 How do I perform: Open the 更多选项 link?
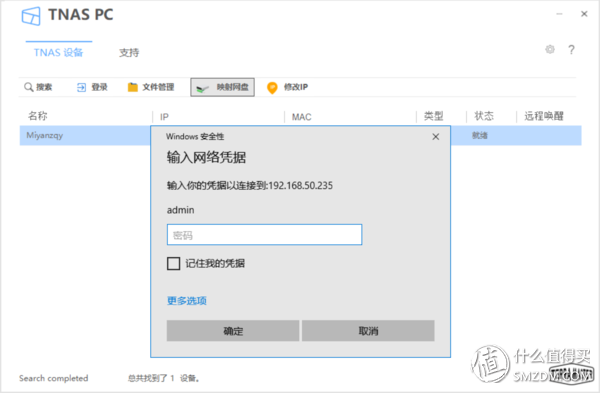coord(187,301)
